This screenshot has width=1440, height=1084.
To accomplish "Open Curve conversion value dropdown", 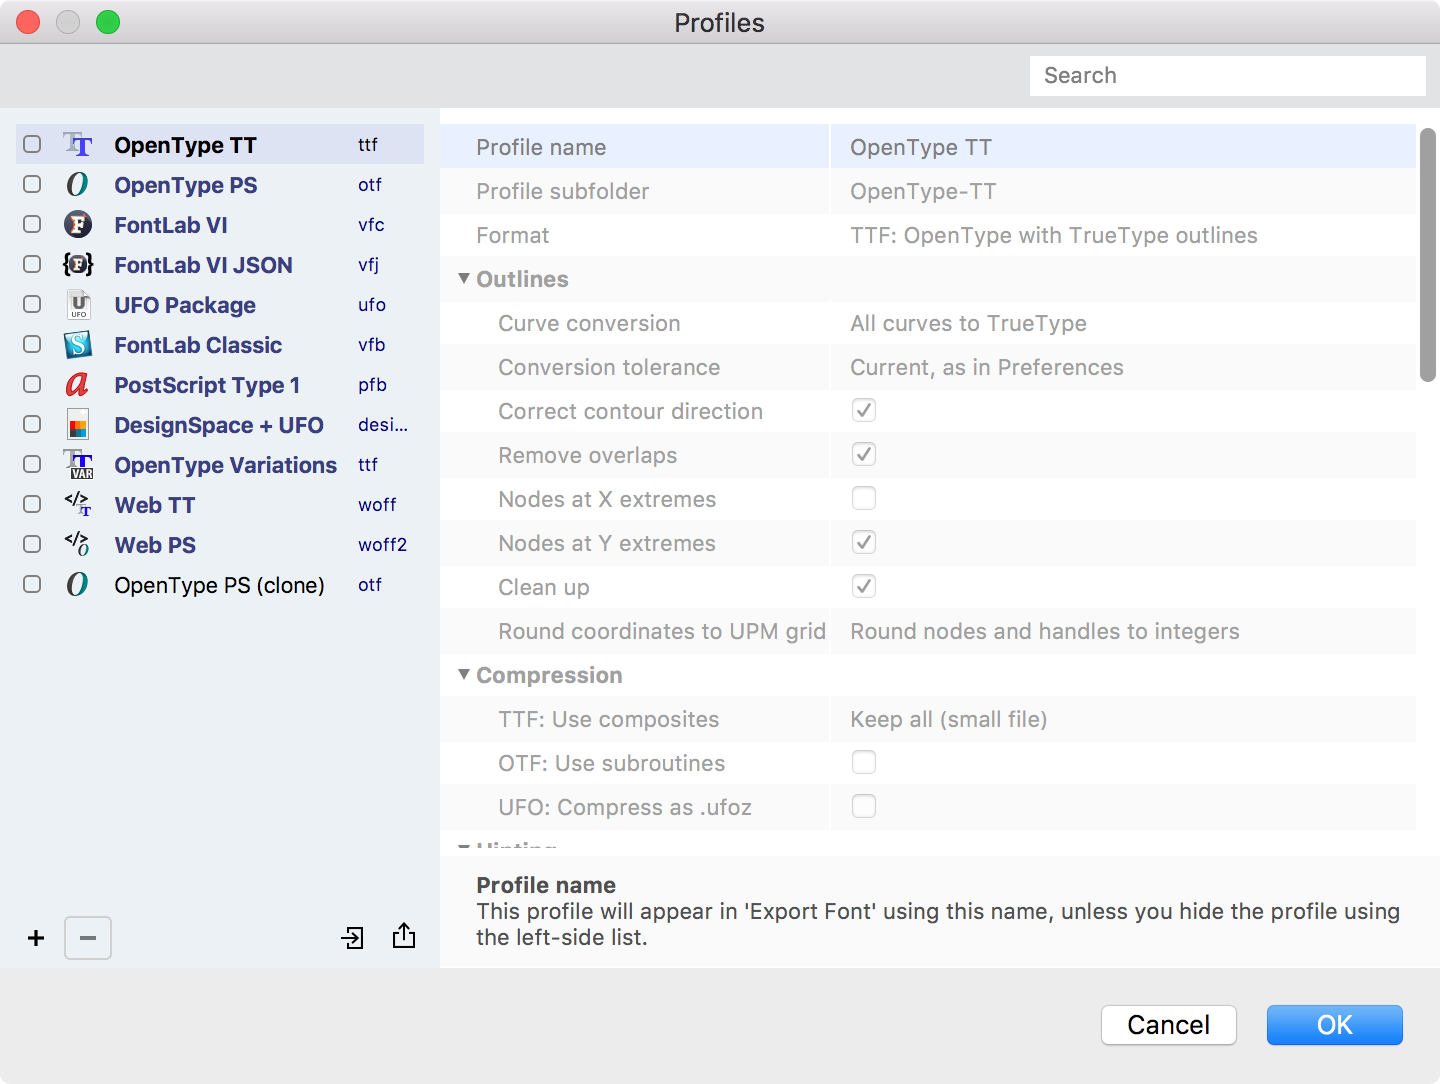I will click(x=1123, y=323).
